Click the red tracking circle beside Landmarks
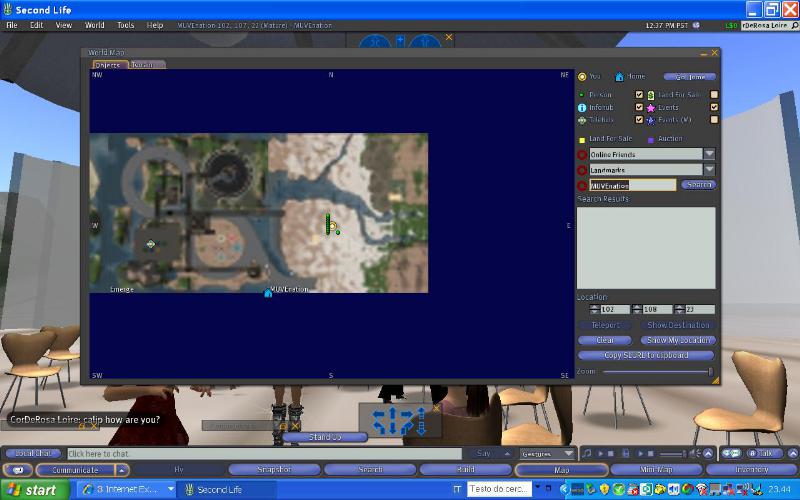 (582, 170)
